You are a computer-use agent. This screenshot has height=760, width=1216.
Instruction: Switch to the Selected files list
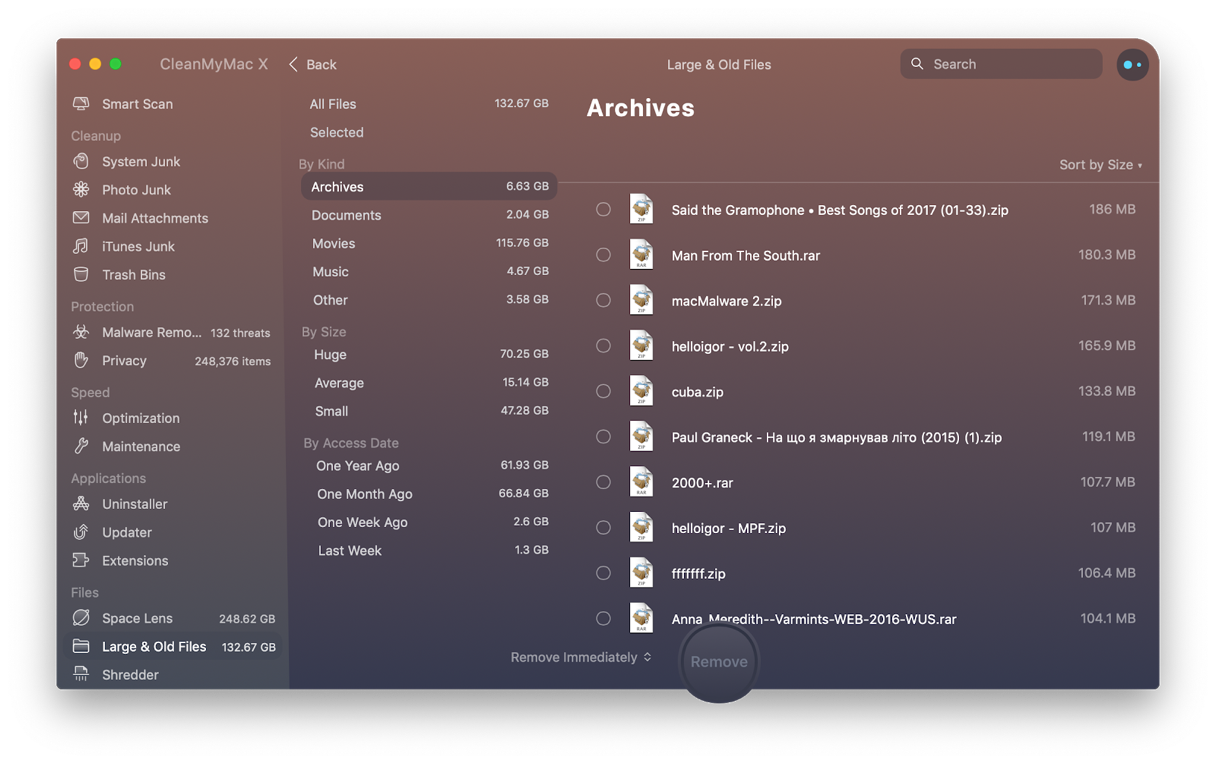pos(428,132)
